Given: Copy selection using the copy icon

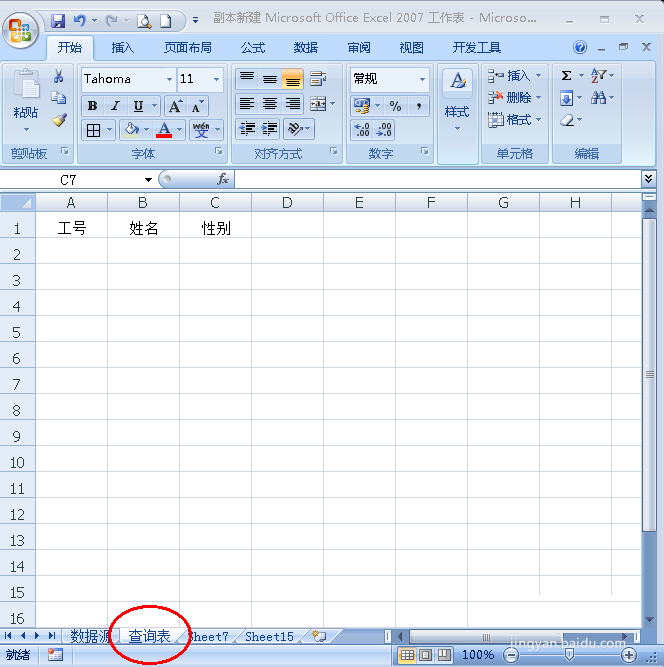Looking at the screenshot, I should (x=58, y=98).
